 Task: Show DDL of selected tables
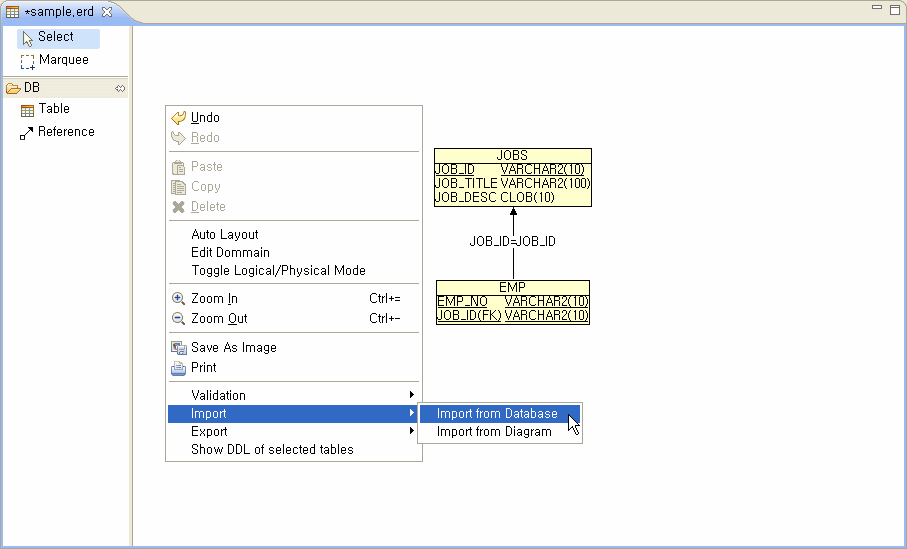coord(272,450)
